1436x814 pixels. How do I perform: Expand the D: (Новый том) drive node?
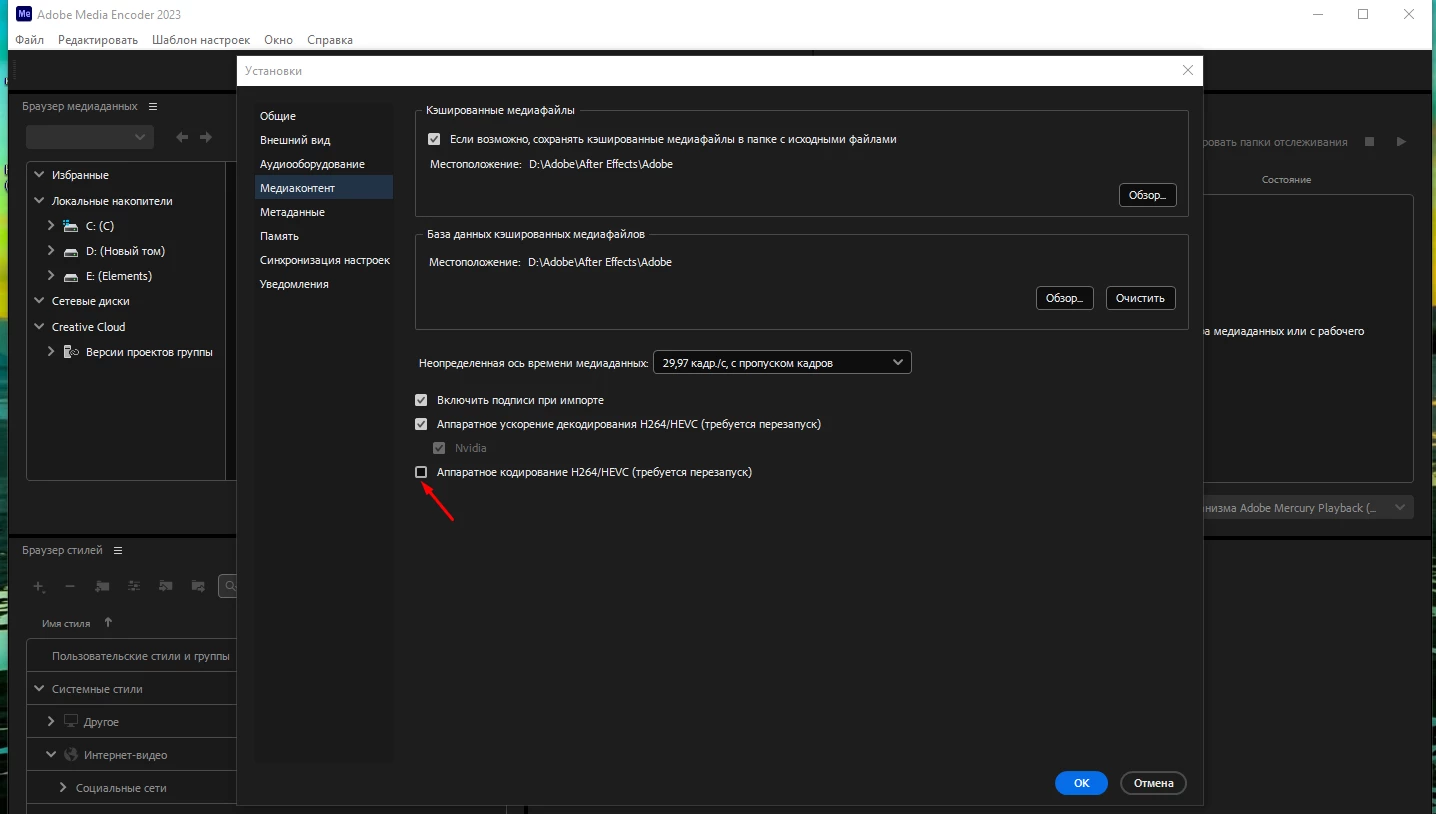pos(51,251)
